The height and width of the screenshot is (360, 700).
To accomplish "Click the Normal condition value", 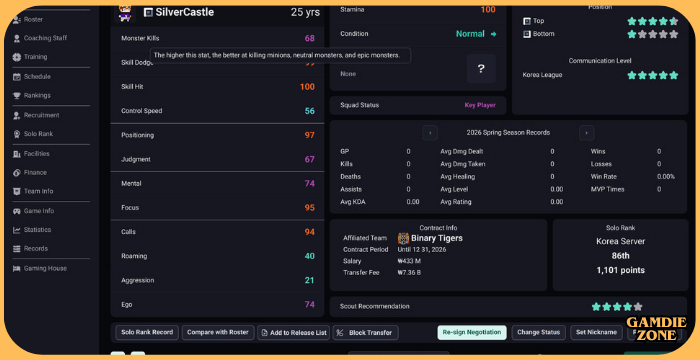I will (x=470, y=34).
